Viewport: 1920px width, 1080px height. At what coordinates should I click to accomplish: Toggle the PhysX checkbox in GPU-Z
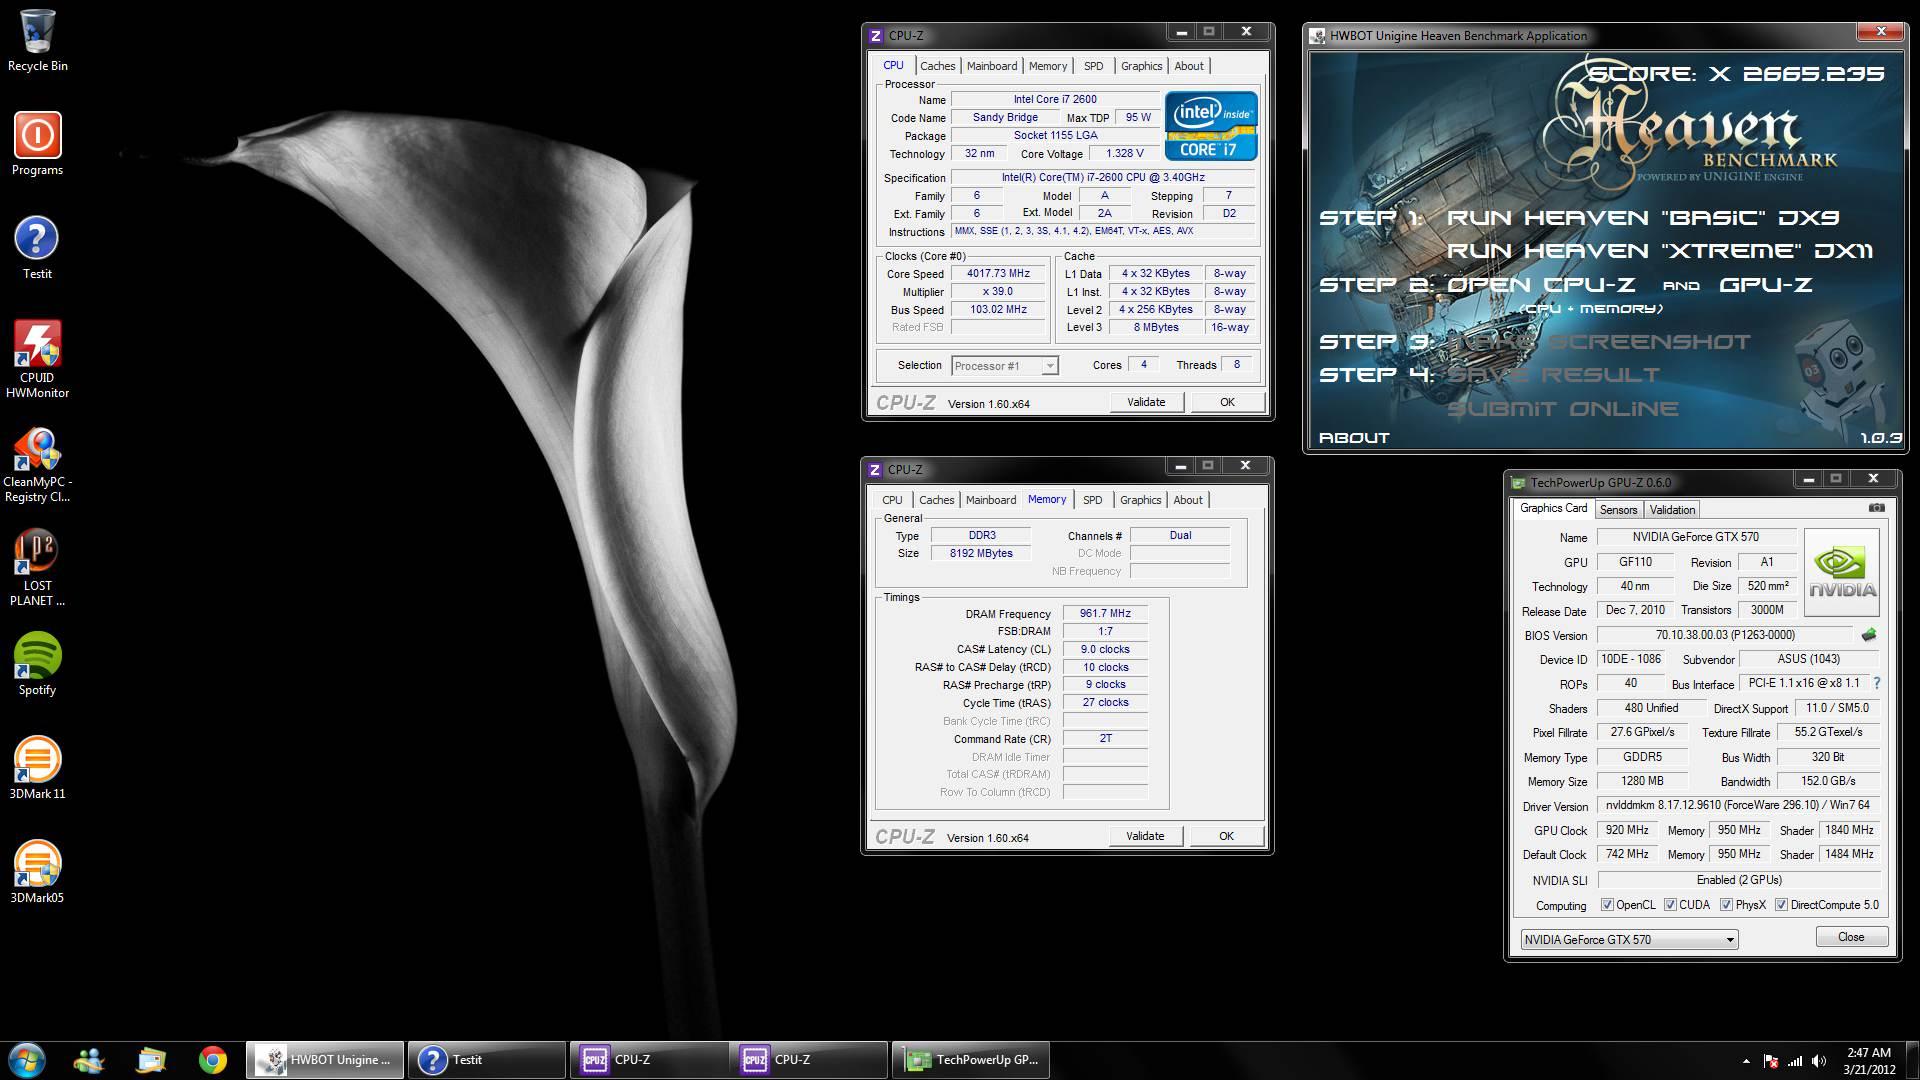[x=1726, y=905]
